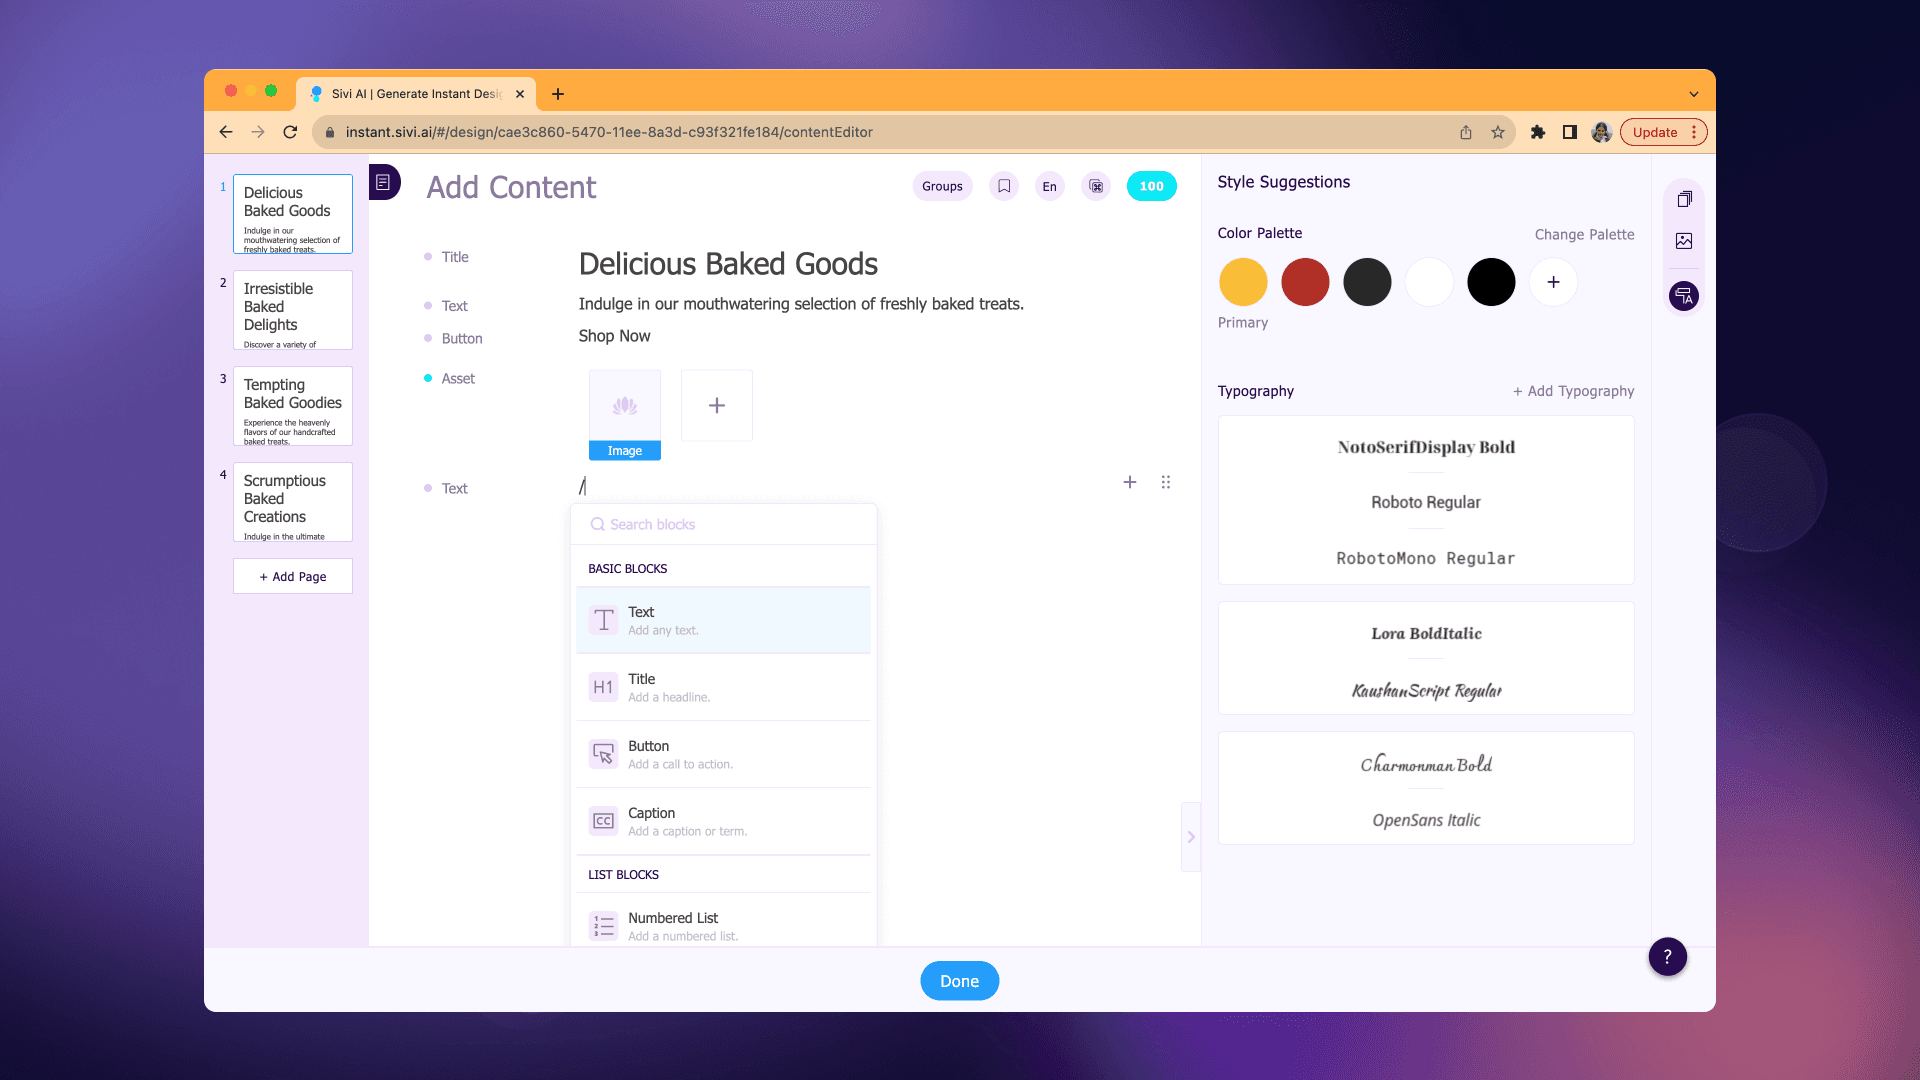Open page 3 Tempting Baked Goodies thumbnail
The image size is (1920, 1080).
[292, 406]
